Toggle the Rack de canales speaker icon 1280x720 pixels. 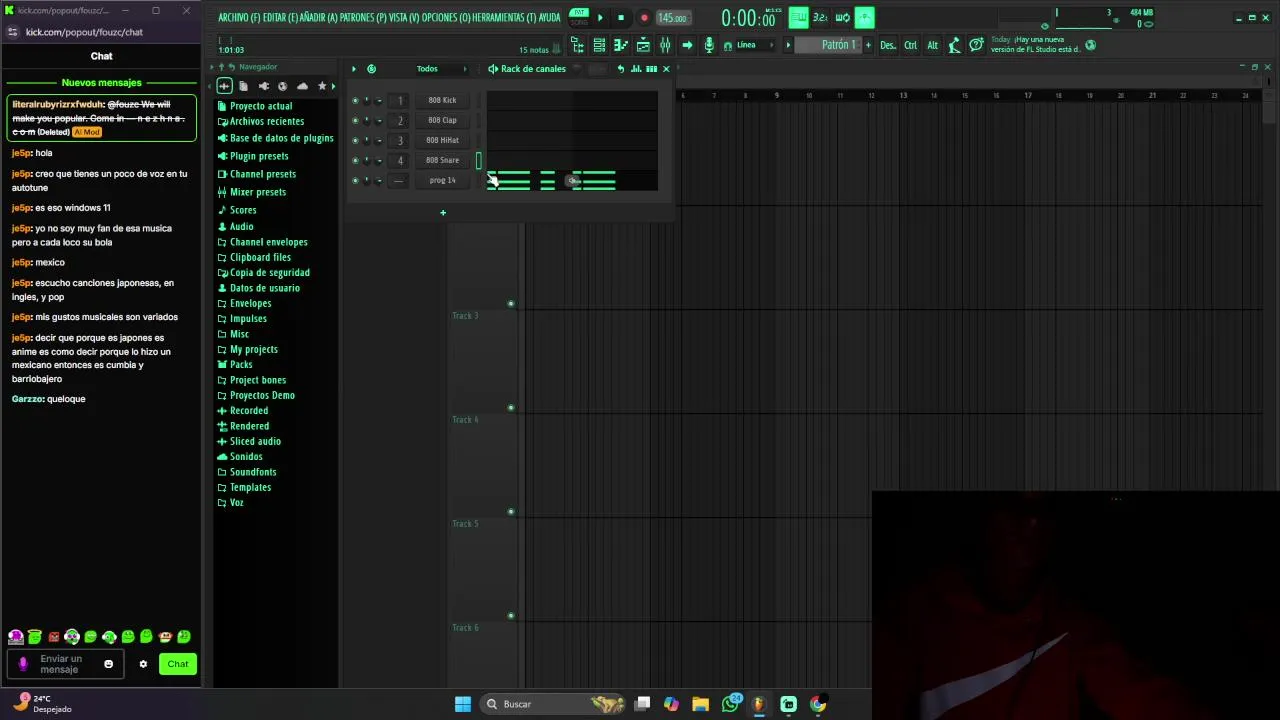click(x=493, y=69)
